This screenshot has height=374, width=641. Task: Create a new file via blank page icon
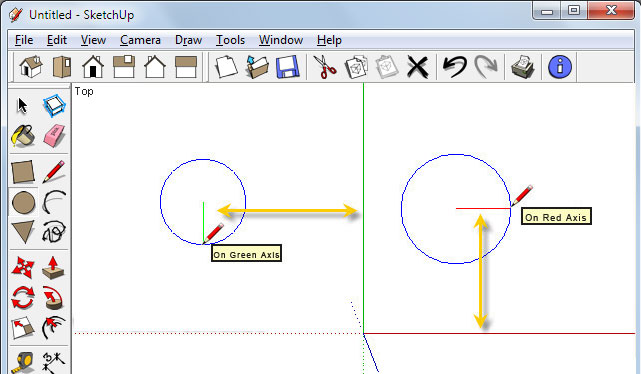(226, 67)
